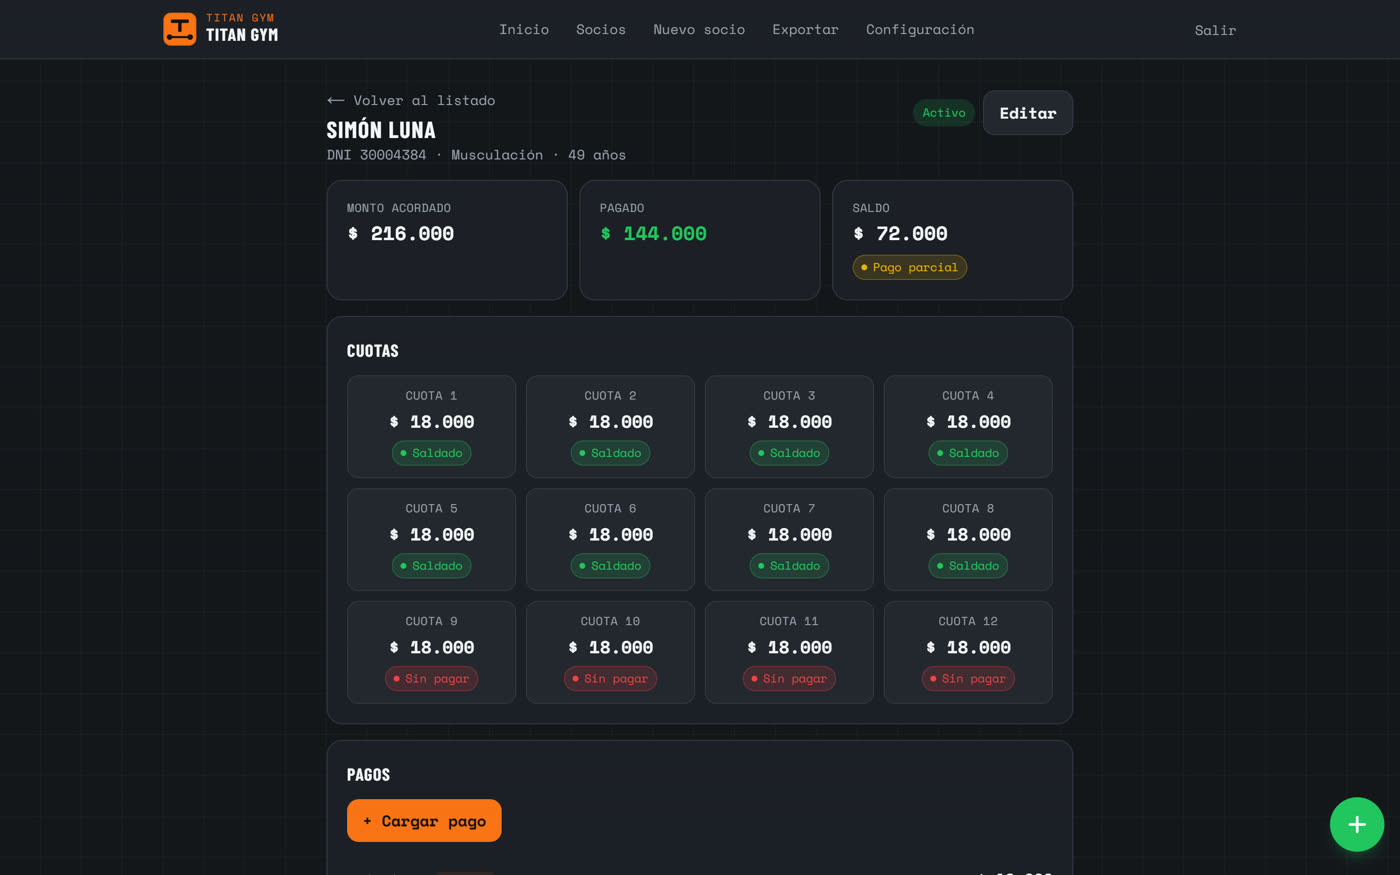Viewport: 1400px width, 875px height.
Task: Open Configuración from the top navigation
Action: pos(920,30)
